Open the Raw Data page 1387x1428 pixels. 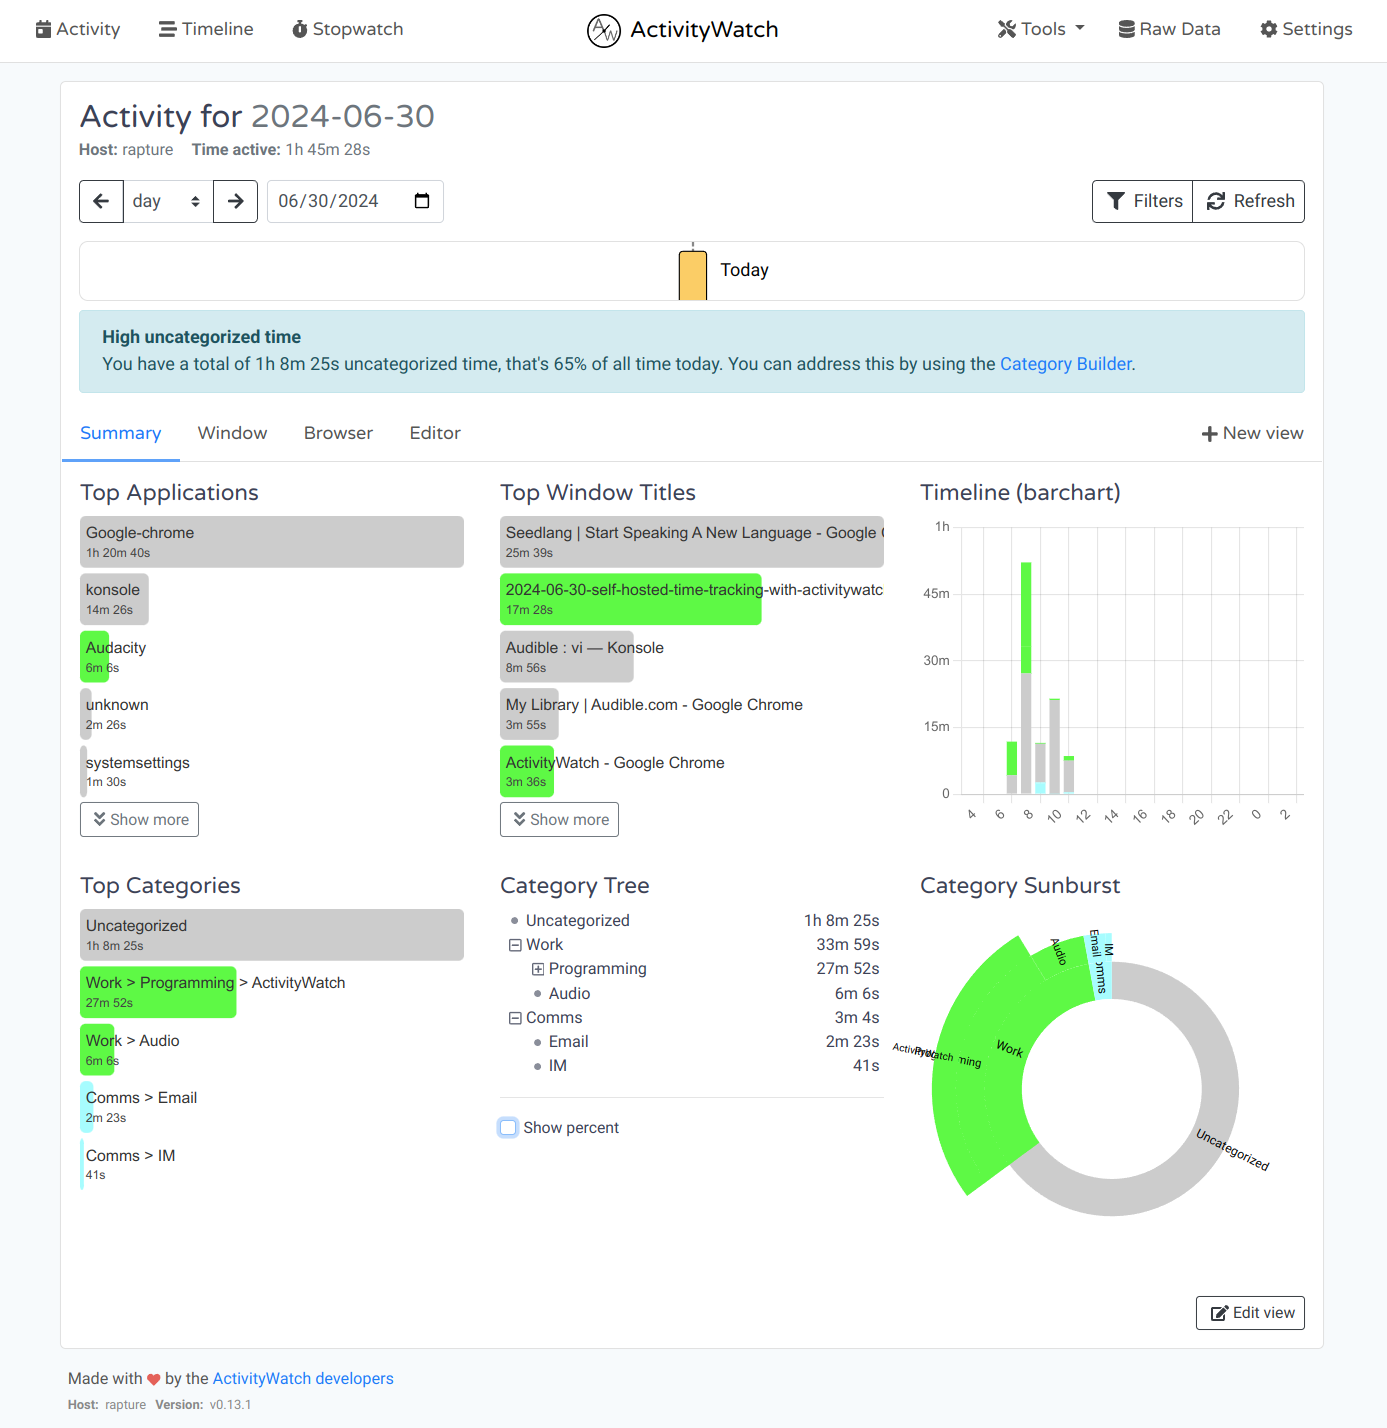pos(1168,29)
